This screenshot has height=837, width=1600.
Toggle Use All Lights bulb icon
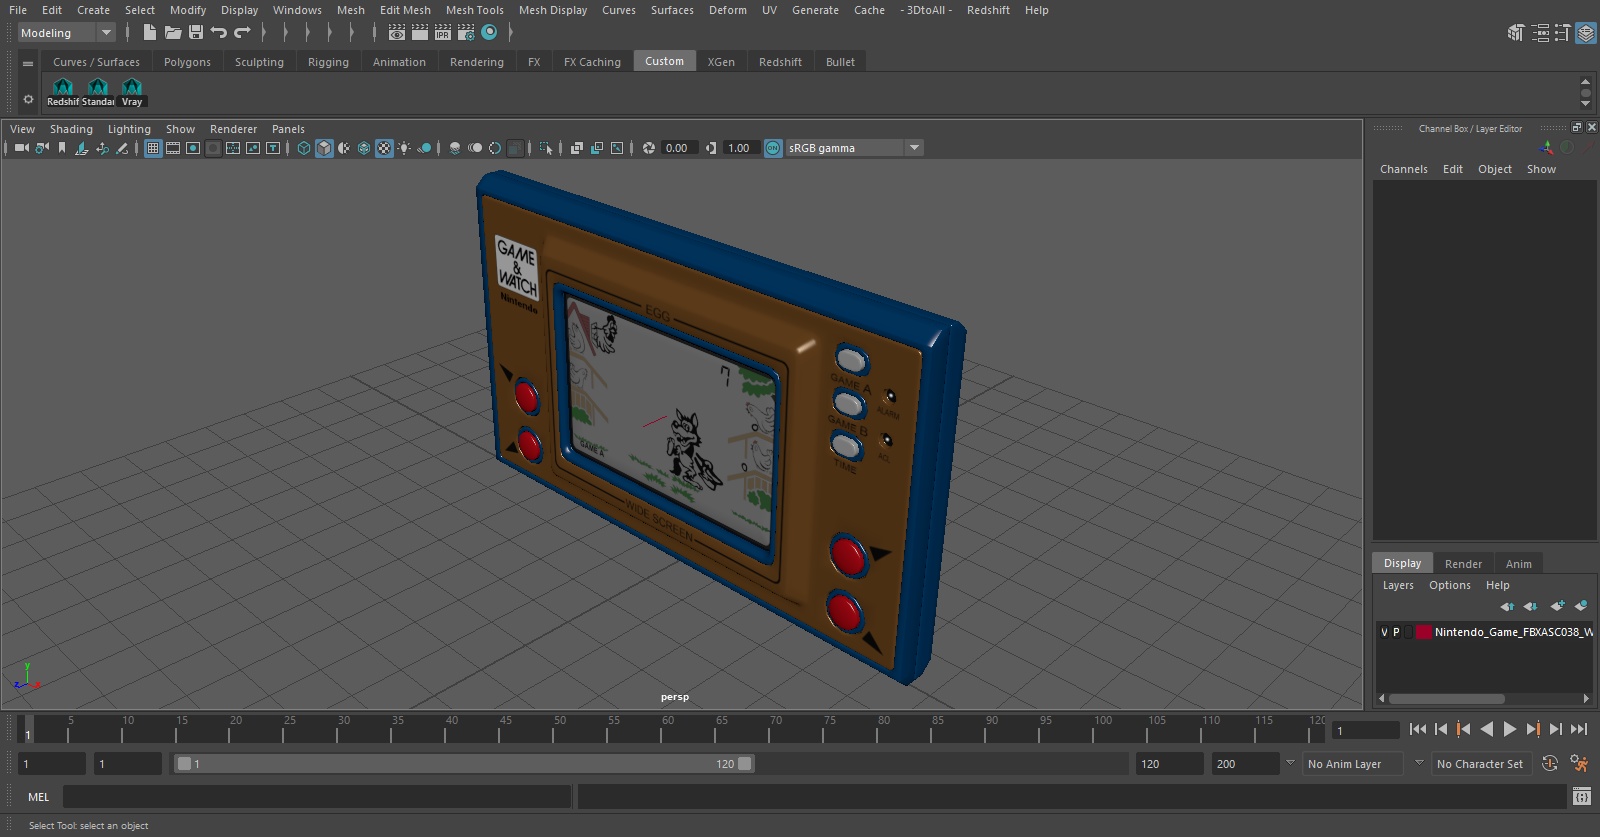click(x=404, y=148)
